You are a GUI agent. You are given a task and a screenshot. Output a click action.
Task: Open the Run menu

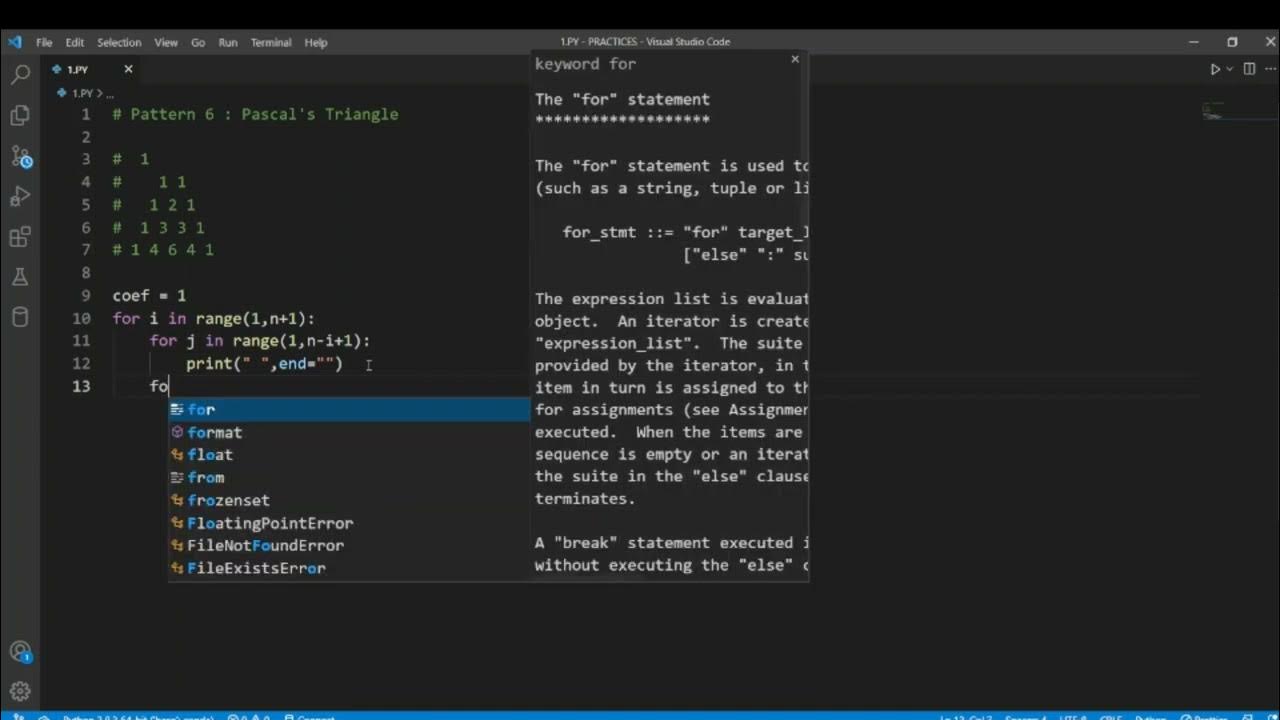pyautogui.click(x=228, y=42)
